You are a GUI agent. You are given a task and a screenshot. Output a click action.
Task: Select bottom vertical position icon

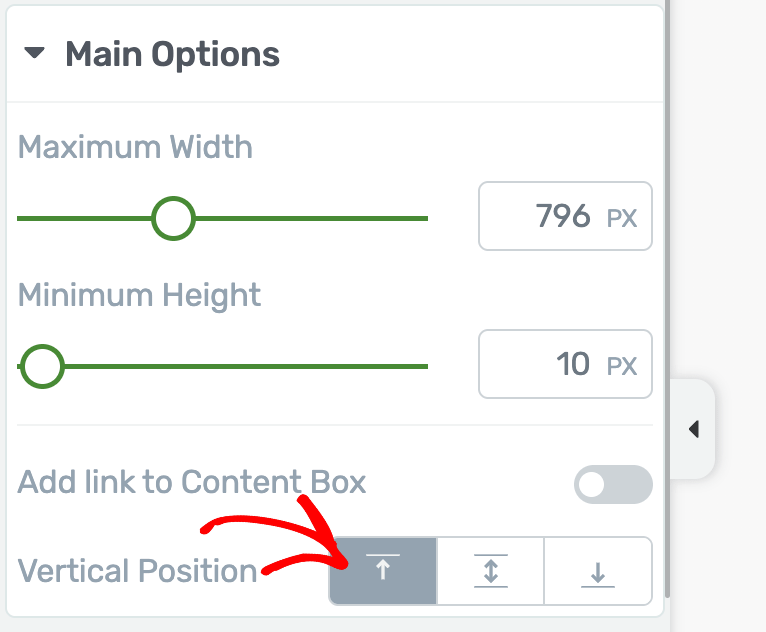(598, 570)
